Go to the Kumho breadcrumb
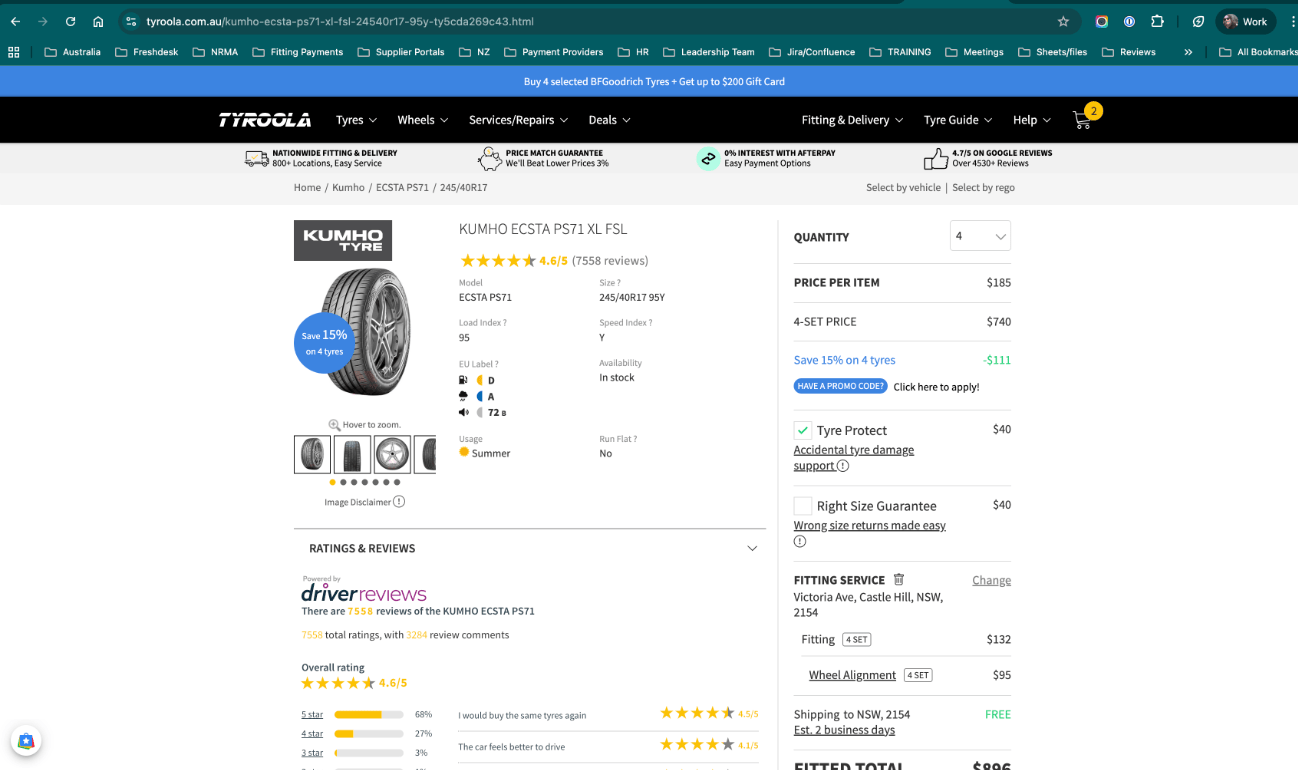The height and width of the screenshot is (770, 1298). [348, 187]
